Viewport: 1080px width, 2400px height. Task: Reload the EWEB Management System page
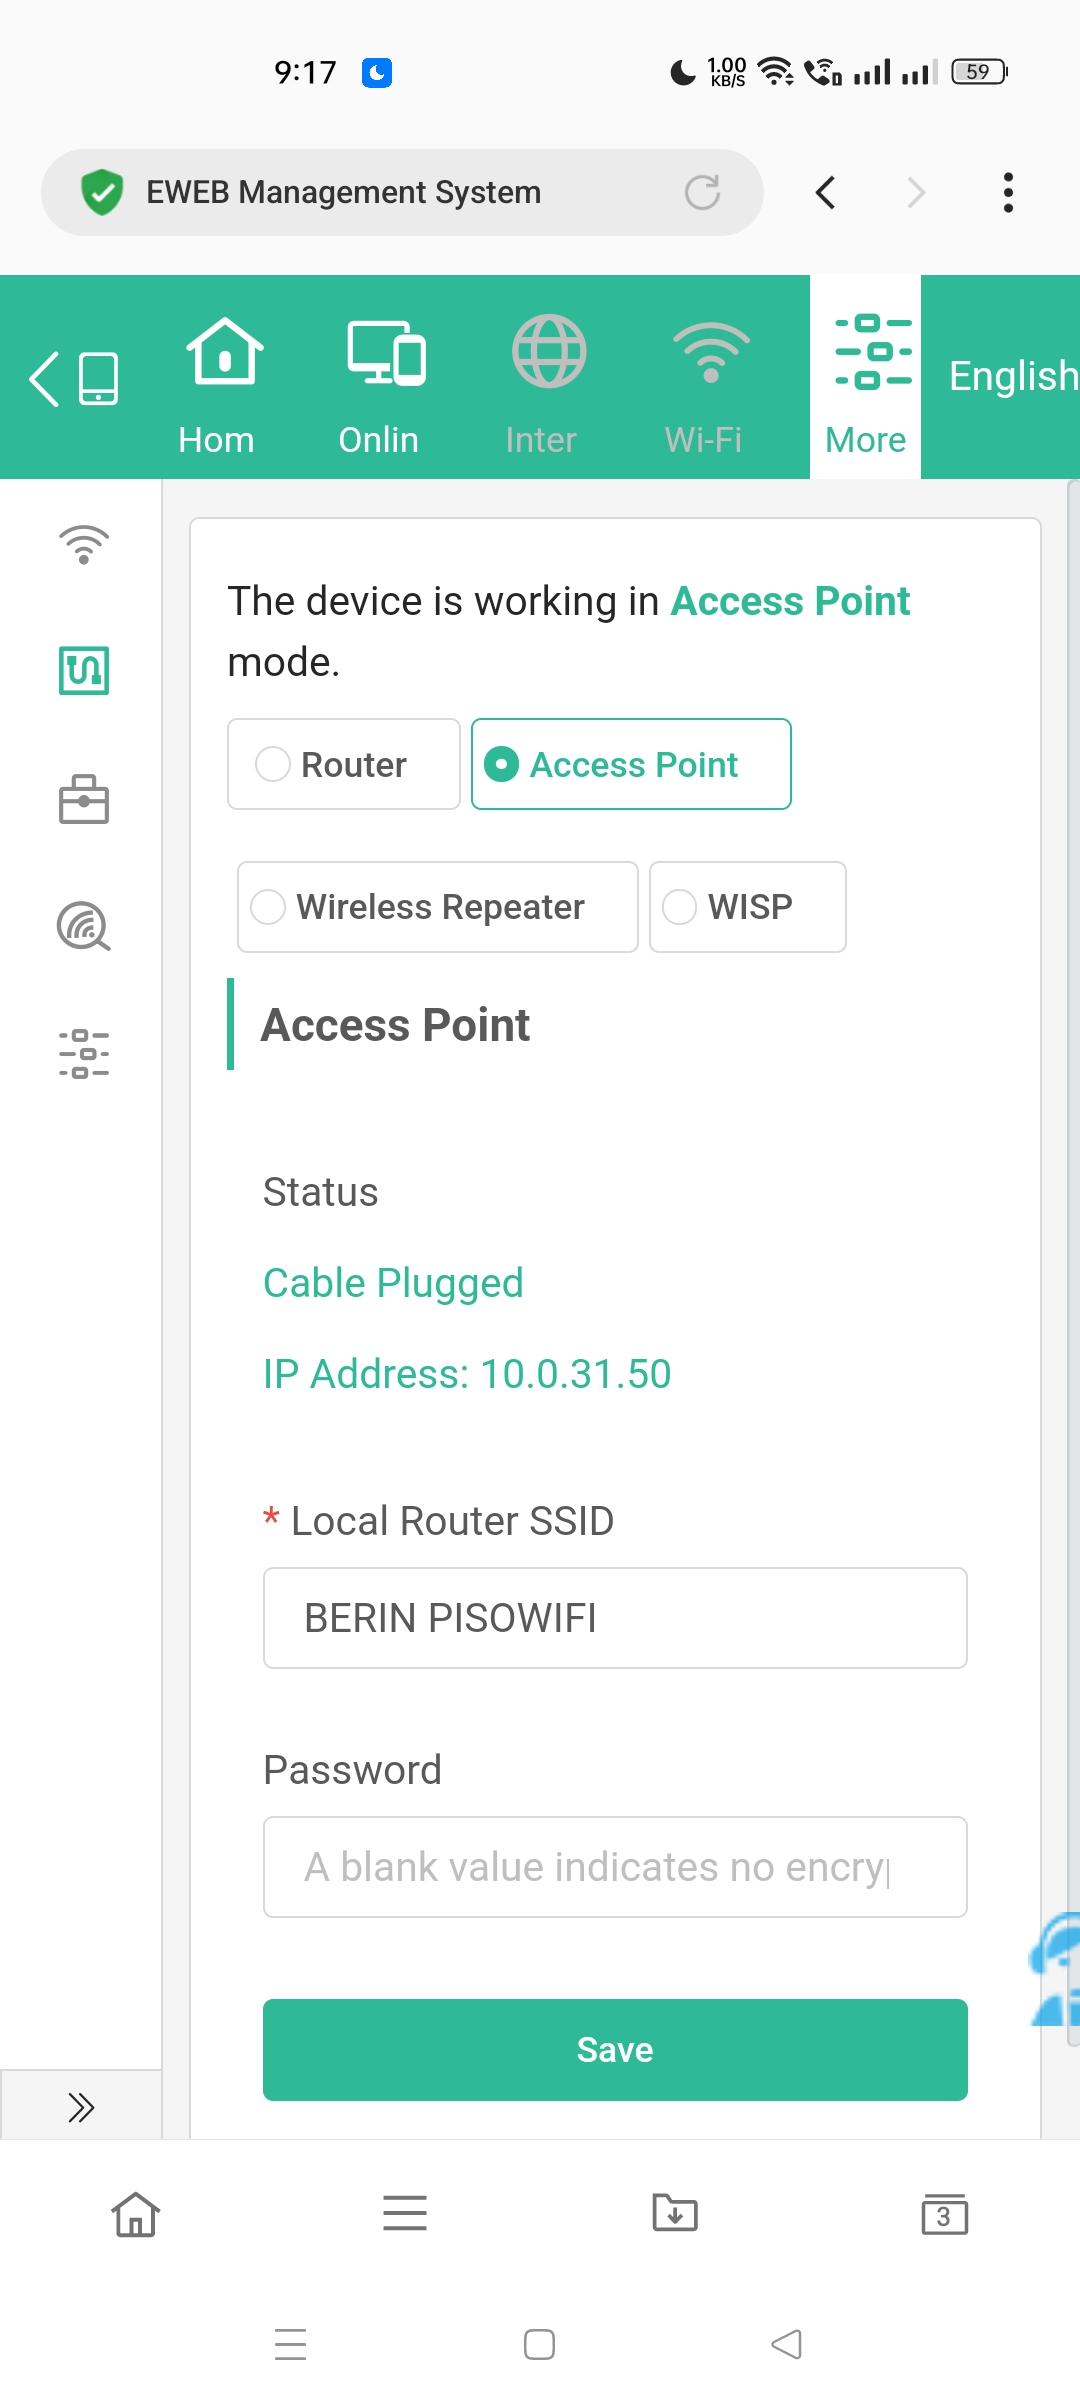(x=702, y=192)
